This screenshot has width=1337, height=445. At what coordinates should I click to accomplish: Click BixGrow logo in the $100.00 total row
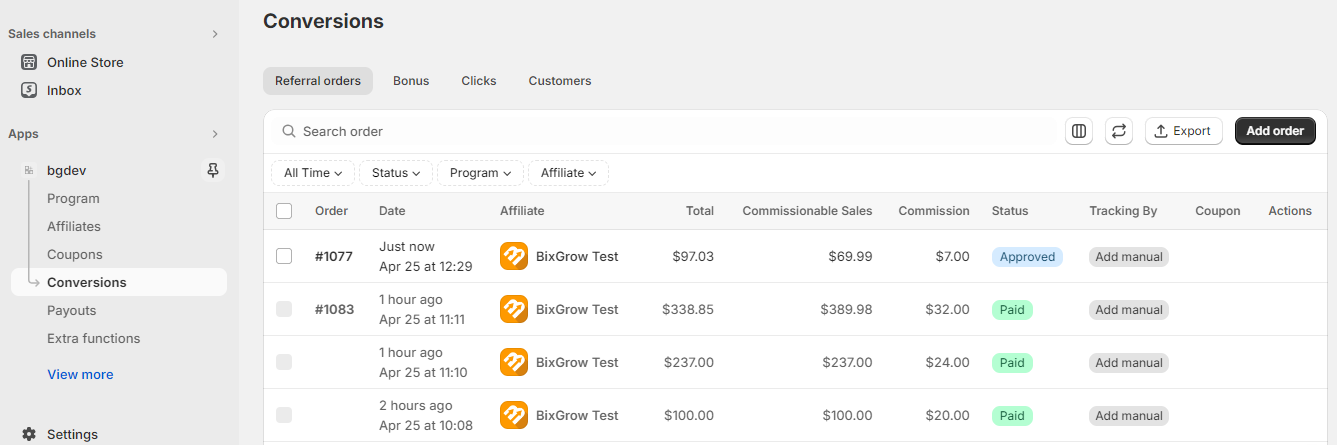pyautogui.click(x=514, y=415)
